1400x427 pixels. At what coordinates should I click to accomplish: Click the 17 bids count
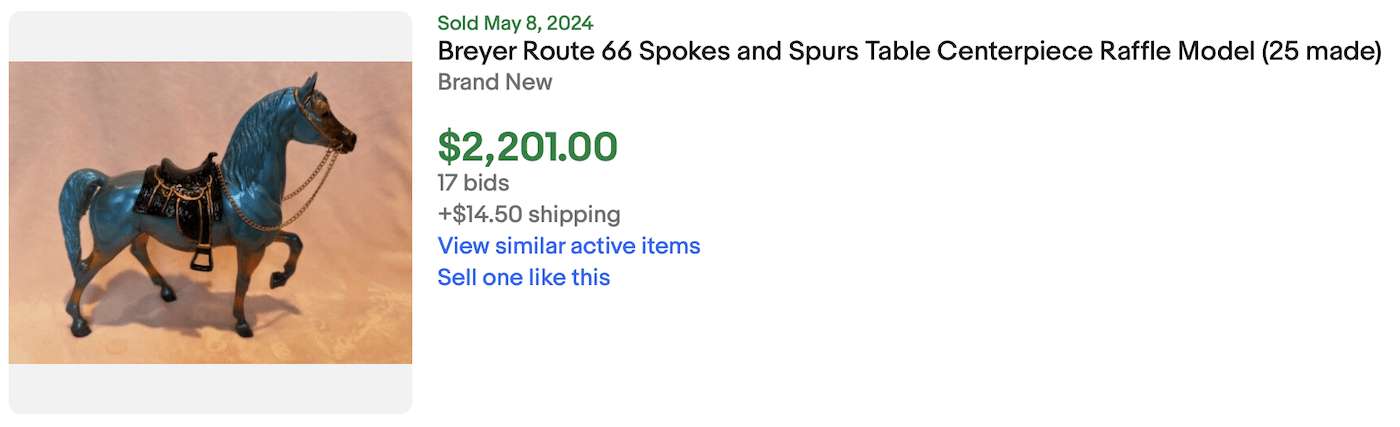click(x=473, y=183)
